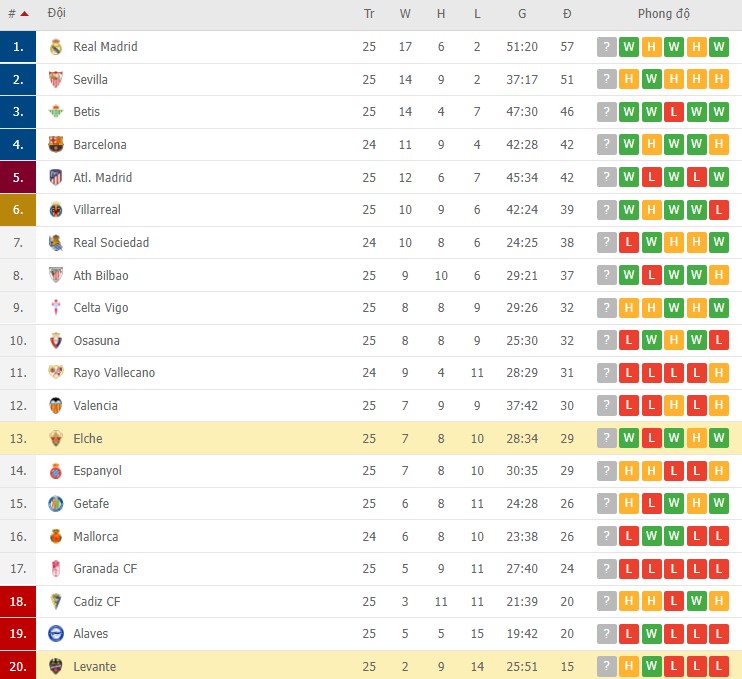This screenshot has height=679, width=742.
Task: Click the Phong độ column header
Action: tap(664, 14)
